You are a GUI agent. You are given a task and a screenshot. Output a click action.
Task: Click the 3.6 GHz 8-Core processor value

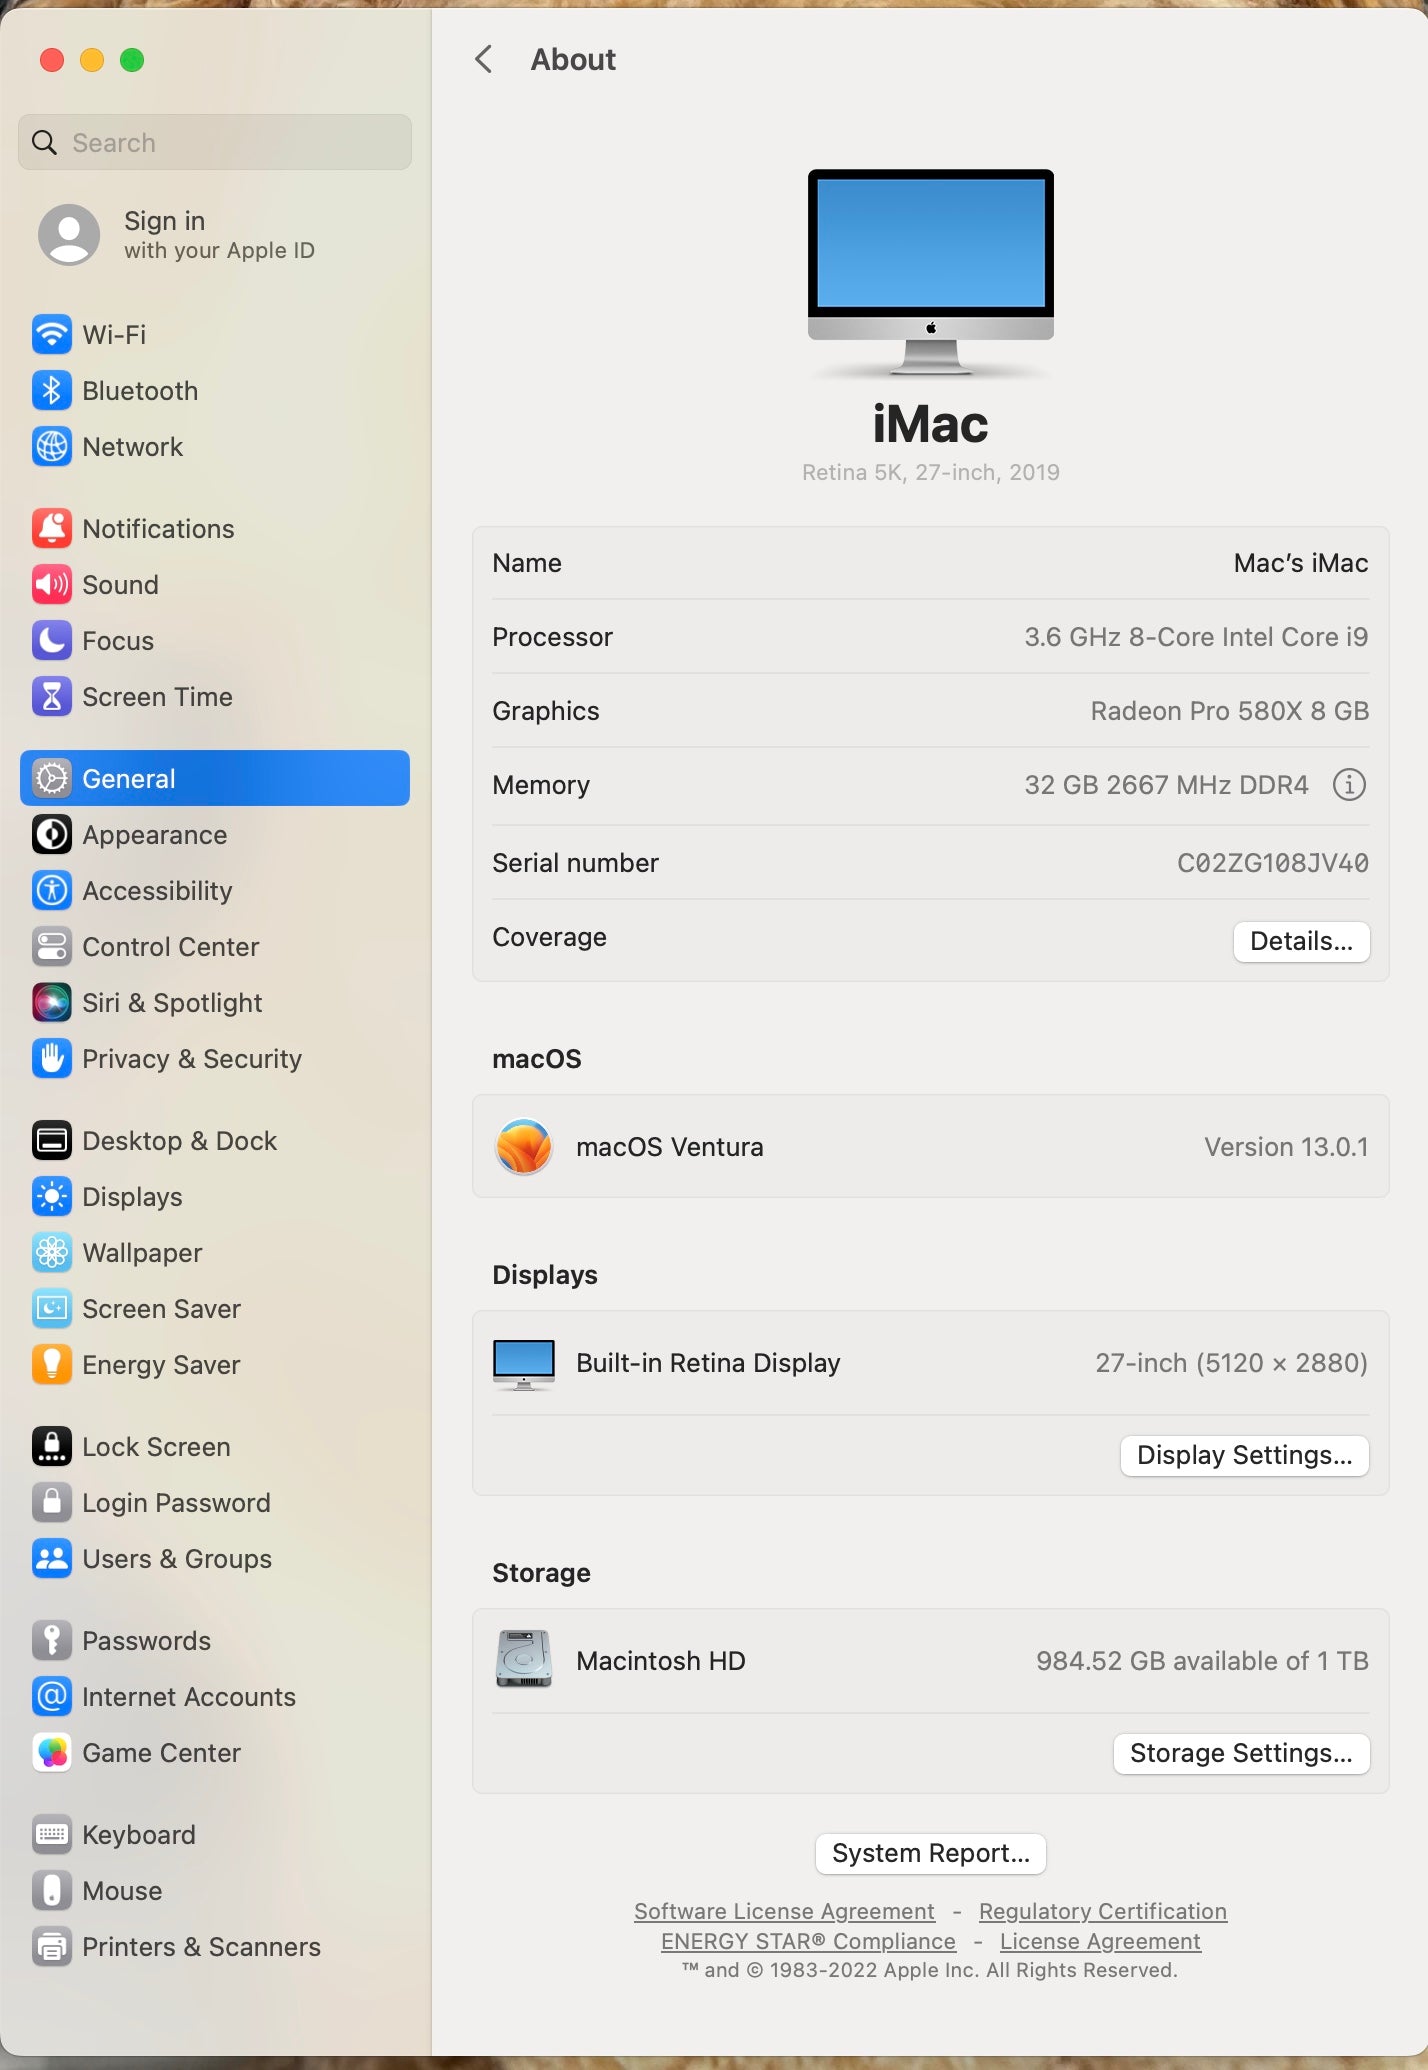click(1196, 637)
